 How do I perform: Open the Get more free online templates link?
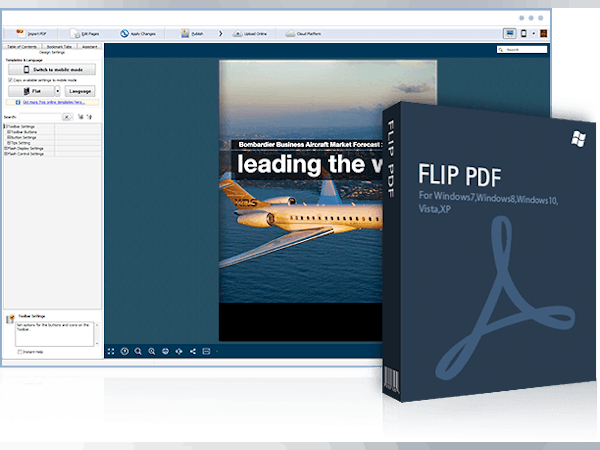54,102
